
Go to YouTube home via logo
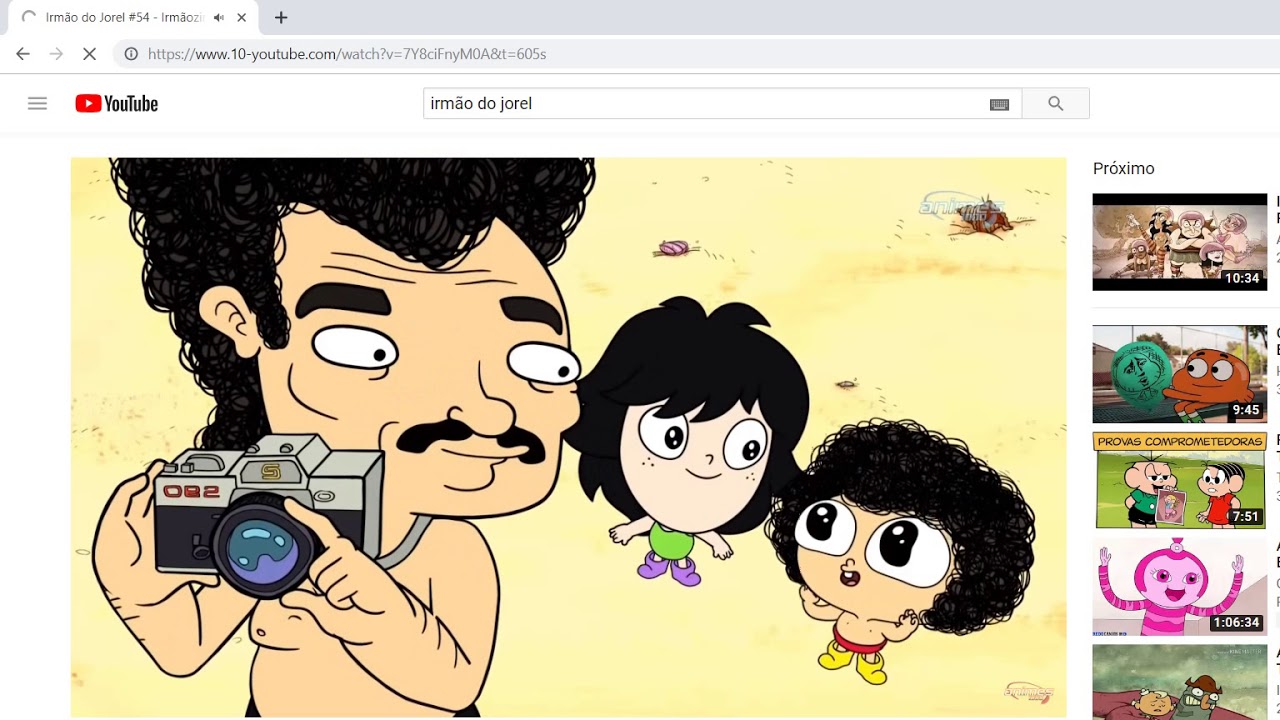pyautogui.click(x=116, y=103)
